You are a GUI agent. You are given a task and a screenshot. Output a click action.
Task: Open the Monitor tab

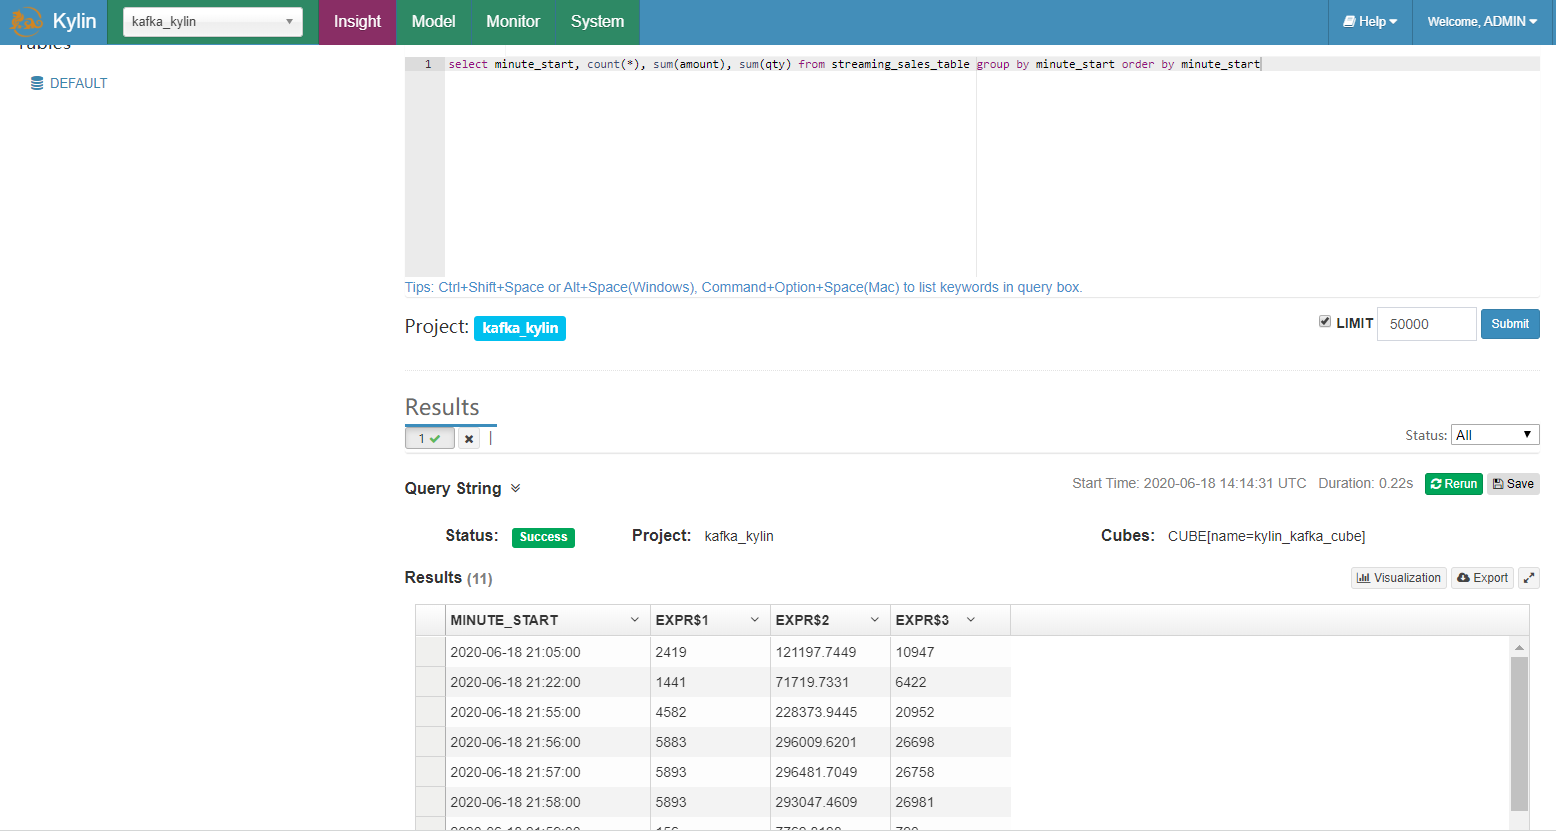(513, 22)
